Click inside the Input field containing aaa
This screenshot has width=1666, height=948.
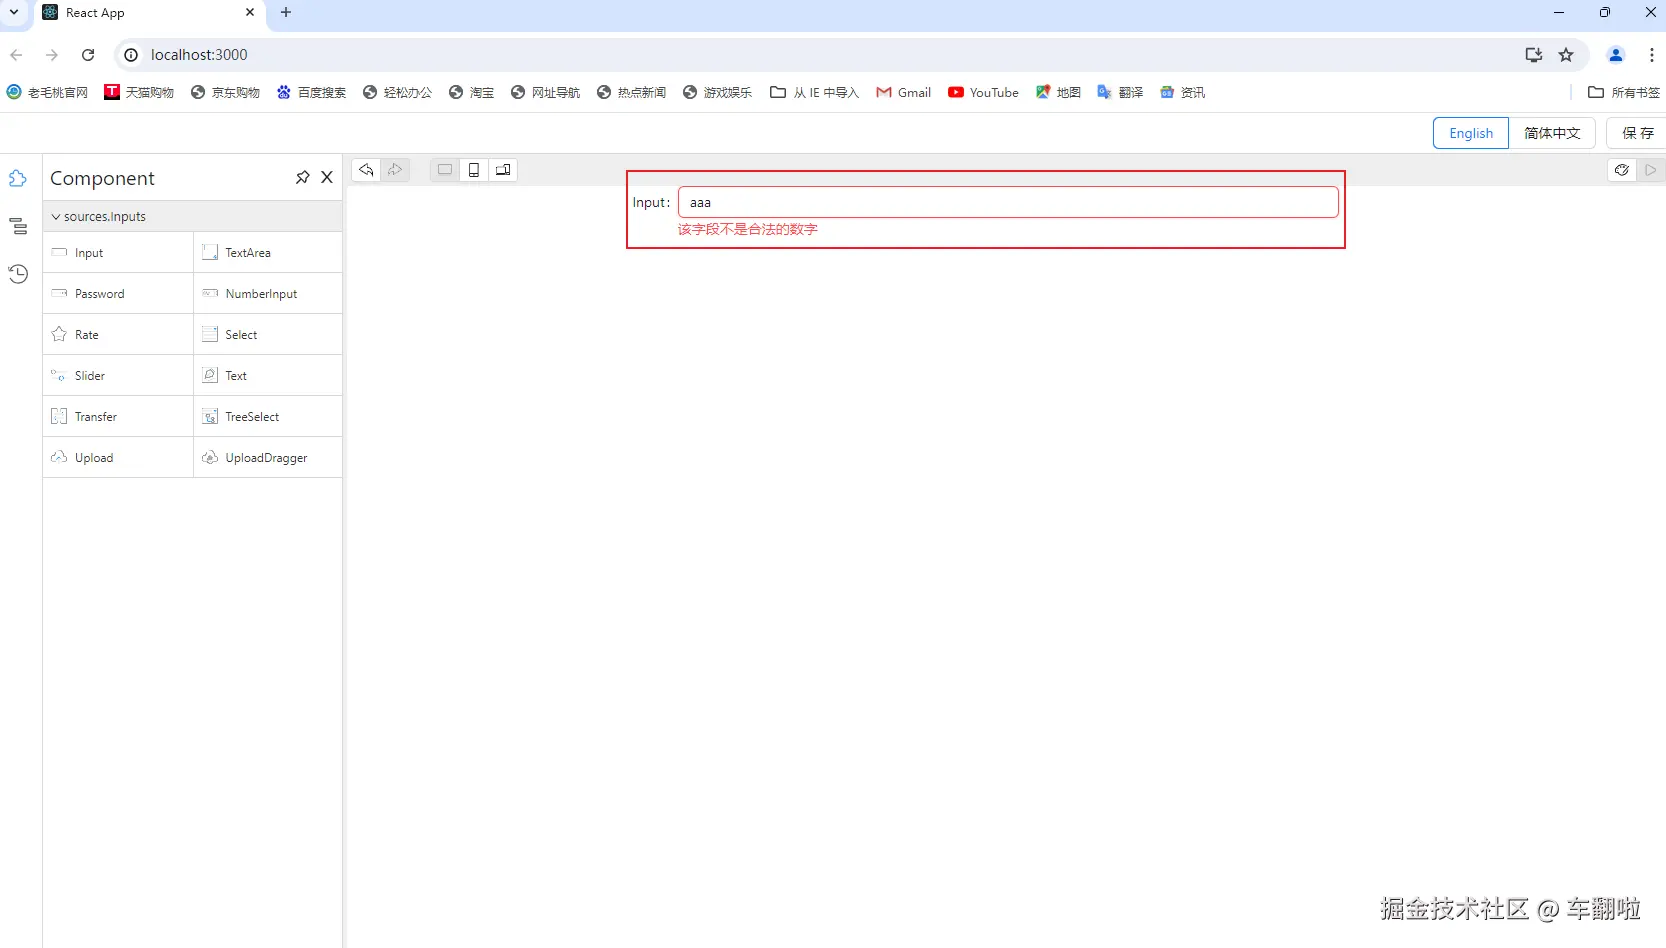pos(1006,201)
